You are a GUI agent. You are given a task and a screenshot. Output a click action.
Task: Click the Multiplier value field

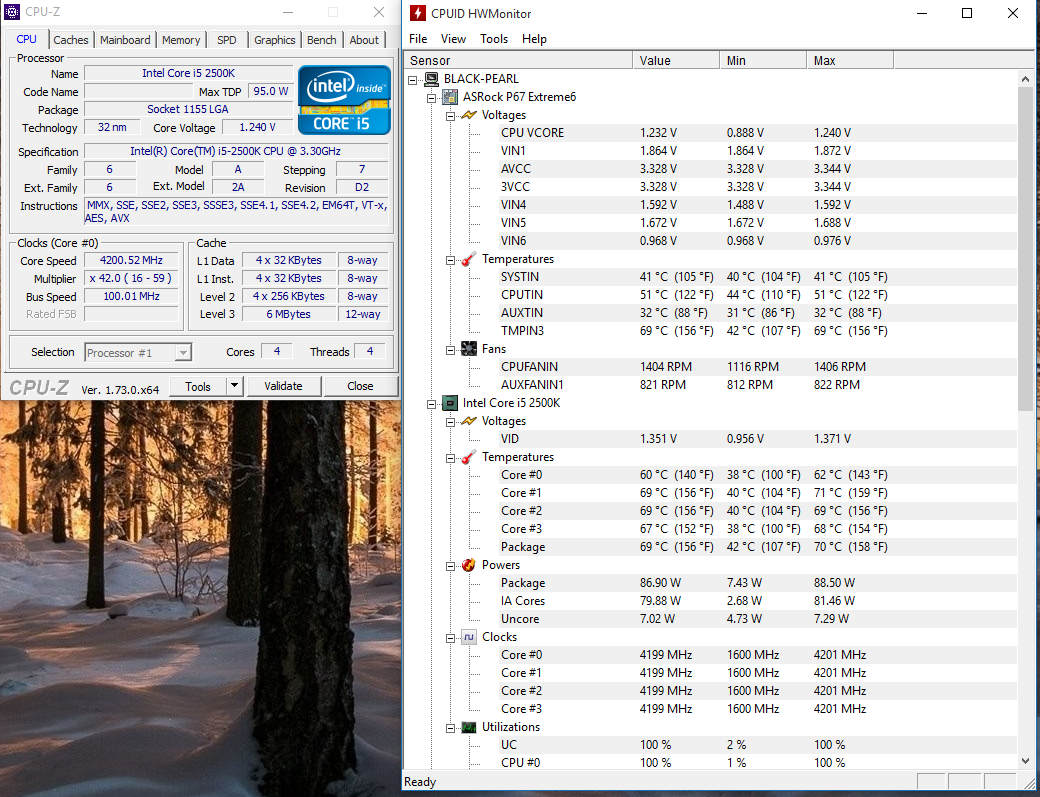pyautogui.click(x=131, y=278)
